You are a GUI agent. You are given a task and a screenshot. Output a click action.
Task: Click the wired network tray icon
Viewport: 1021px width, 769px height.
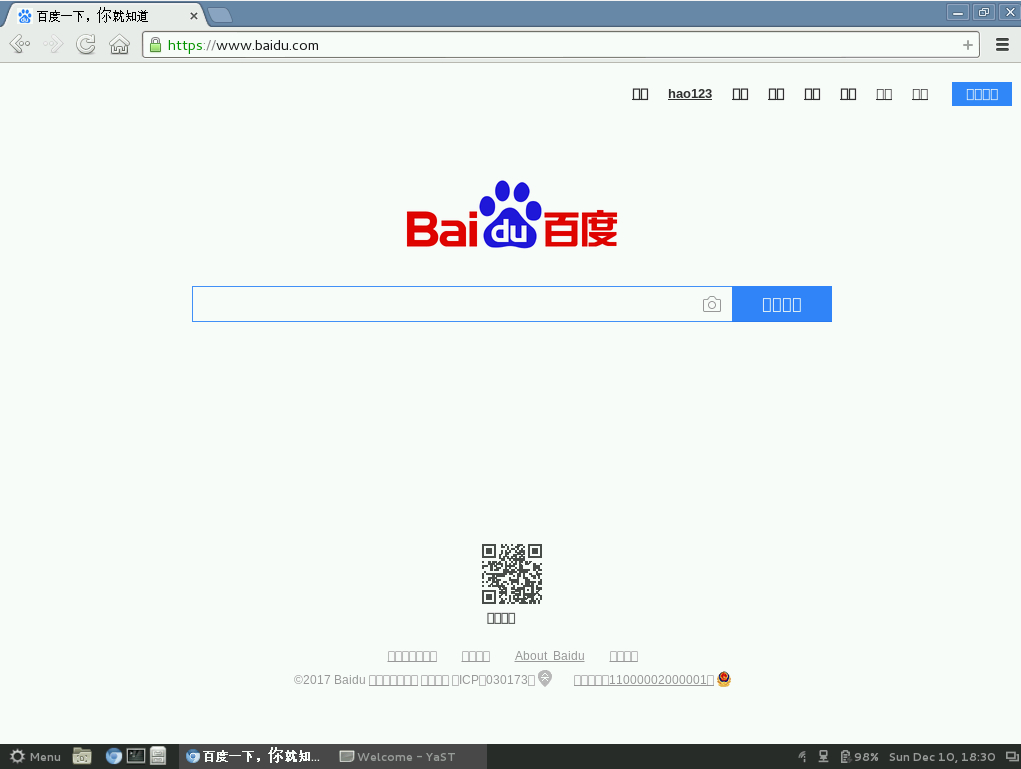[823, 757]
